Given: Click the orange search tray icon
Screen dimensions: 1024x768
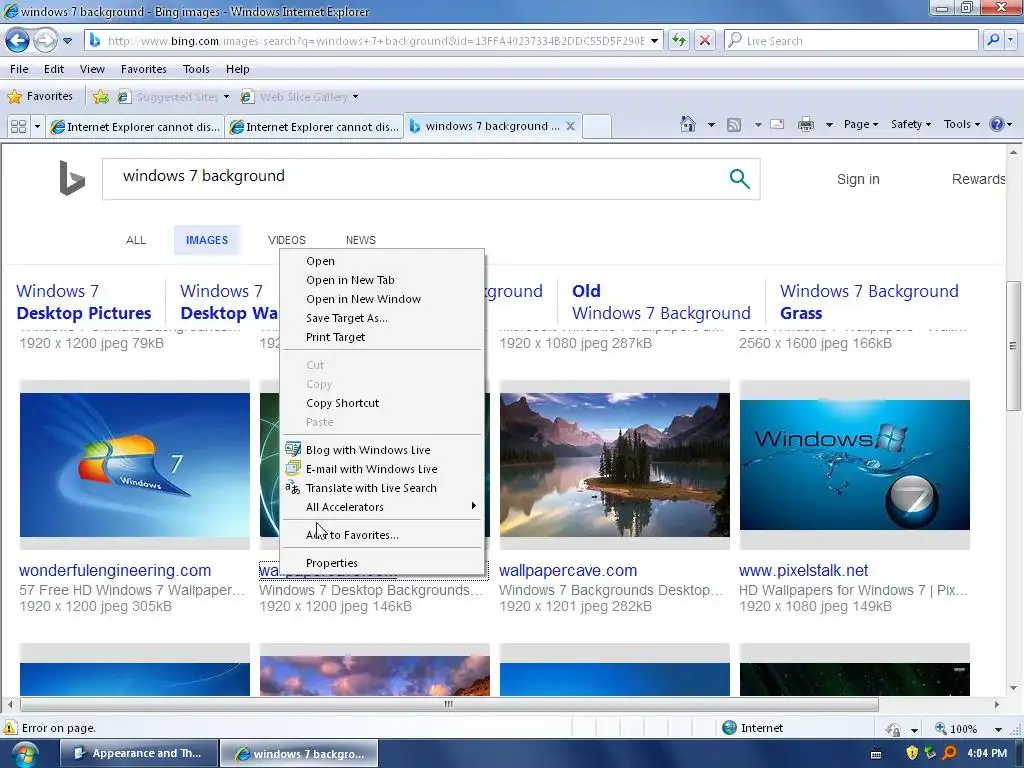Looking at the screenshot, I should pyautogui.click(x=950, y=753).
